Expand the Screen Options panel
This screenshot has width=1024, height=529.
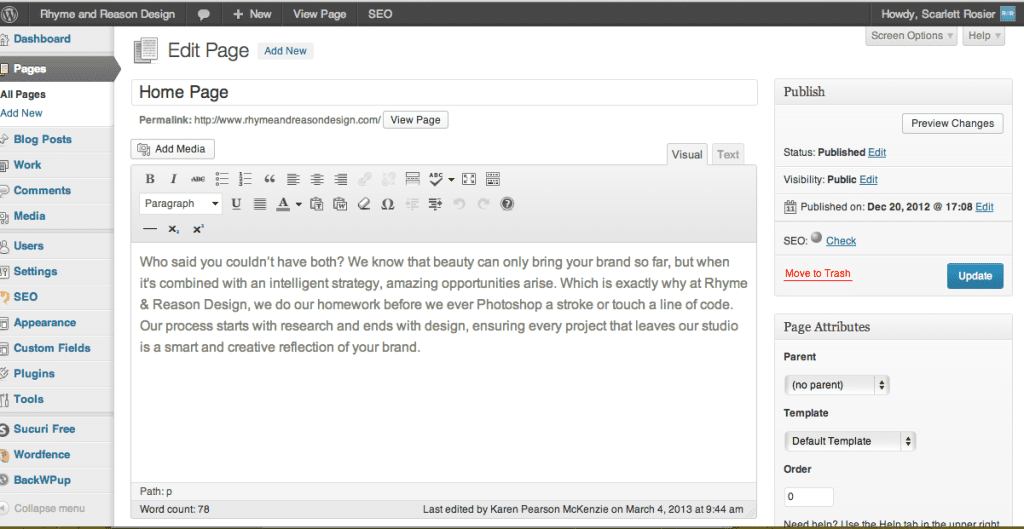coord(912,36)
